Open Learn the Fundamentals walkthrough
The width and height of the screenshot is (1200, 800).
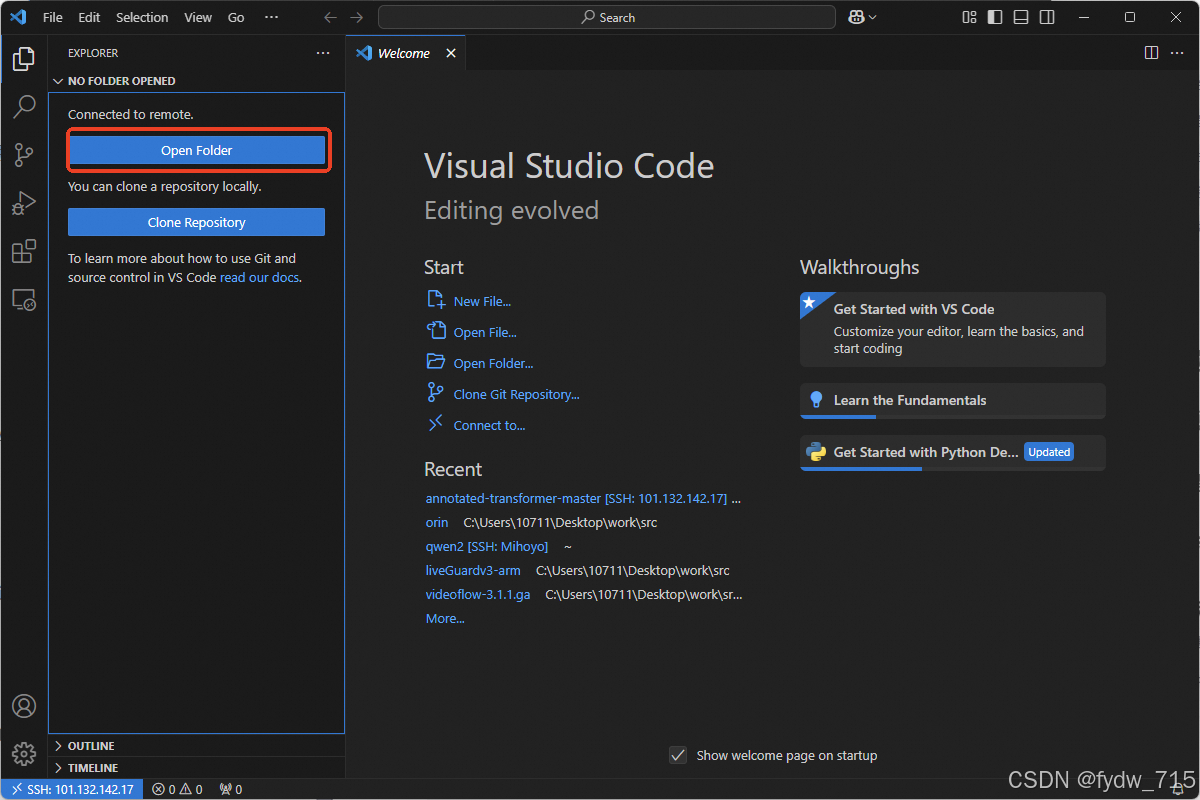tap(953, 400)
